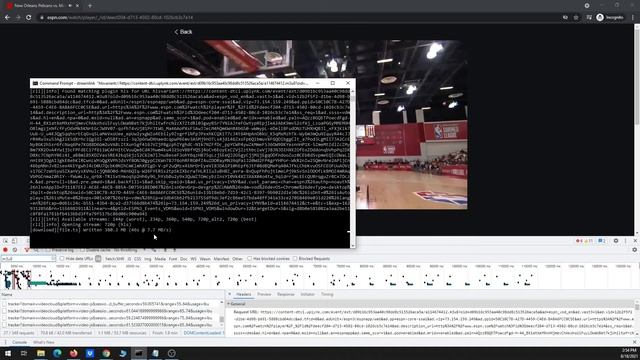Filter network requests by Img
This screenshot has width=640, height=360.
coord(147,259)
